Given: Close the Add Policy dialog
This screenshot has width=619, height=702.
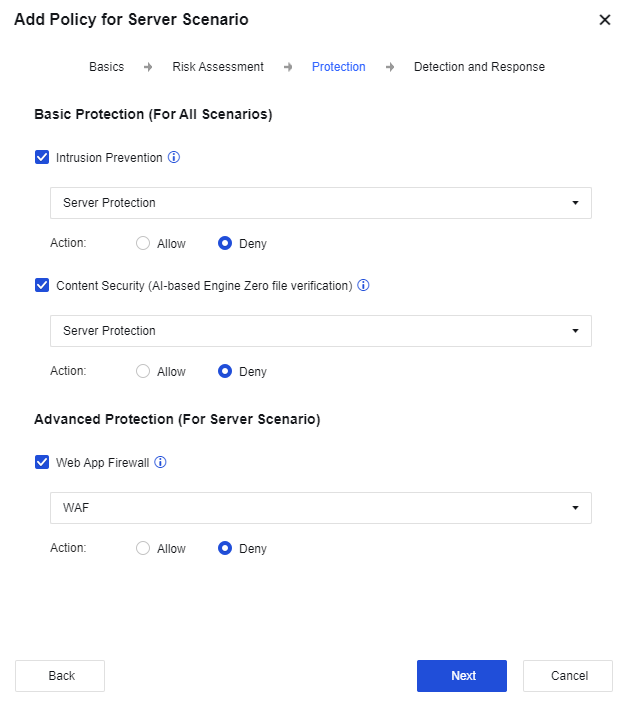Looking at the screenshot, I should [x=604, y=20].
